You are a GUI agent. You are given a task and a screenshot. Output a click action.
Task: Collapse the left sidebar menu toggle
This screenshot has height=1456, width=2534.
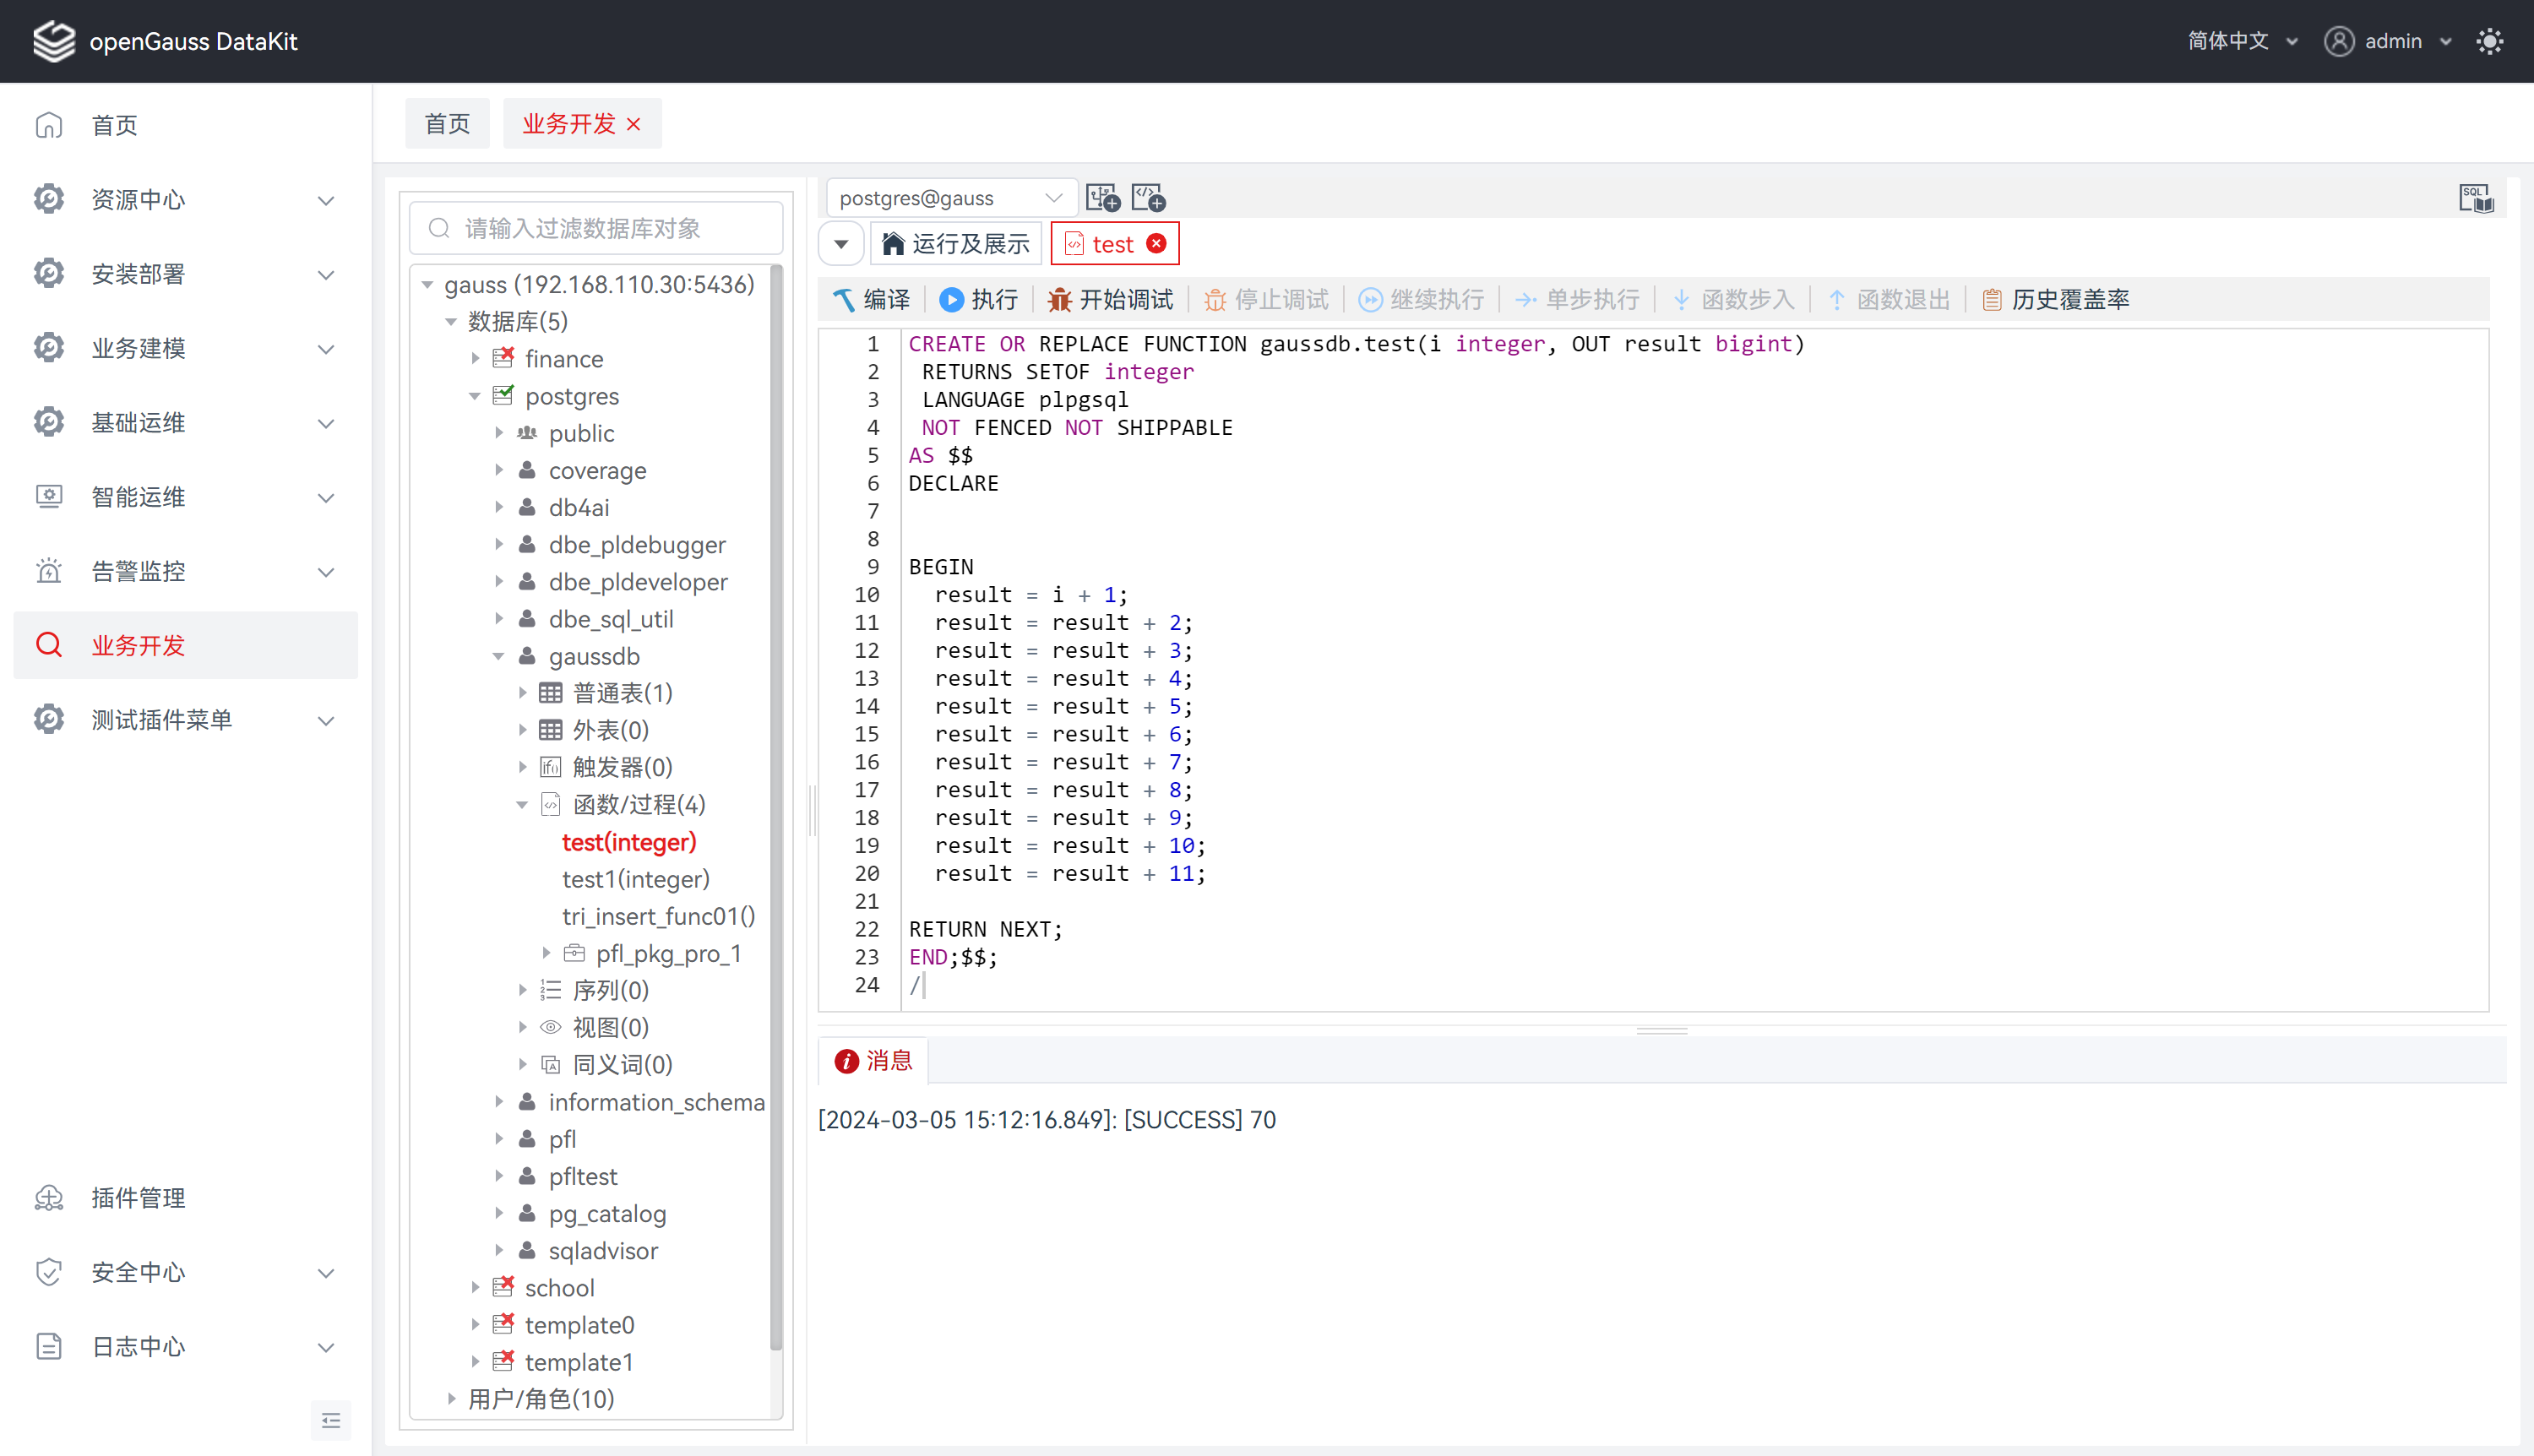(331, 1420)
